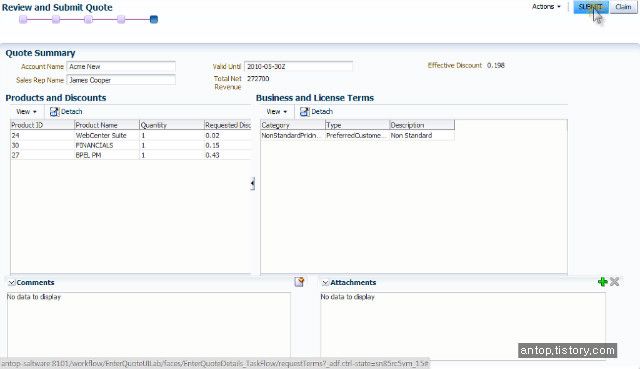Add an attachment with the green plus
This screenshot has width=640, height=369.
point(602,282)
